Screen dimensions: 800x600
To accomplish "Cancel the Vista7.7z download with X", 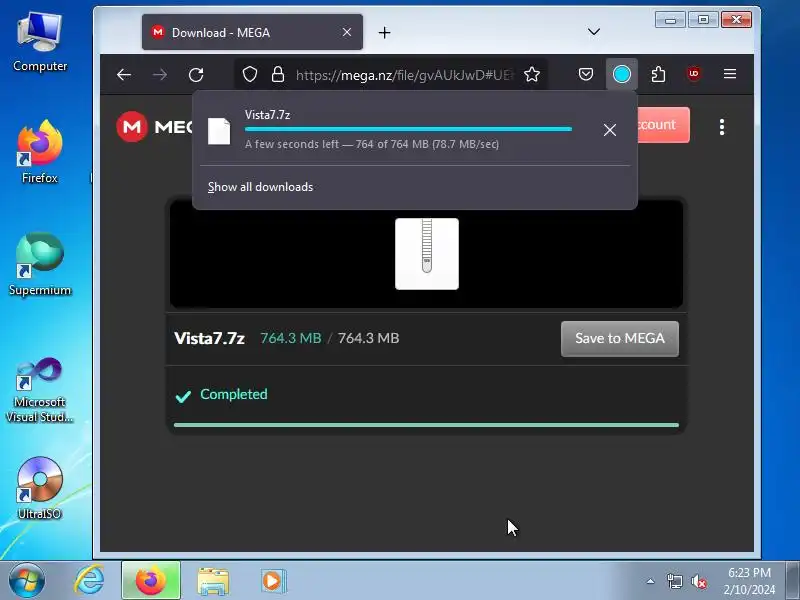I will pyautogui.click(x=610, y=130).
